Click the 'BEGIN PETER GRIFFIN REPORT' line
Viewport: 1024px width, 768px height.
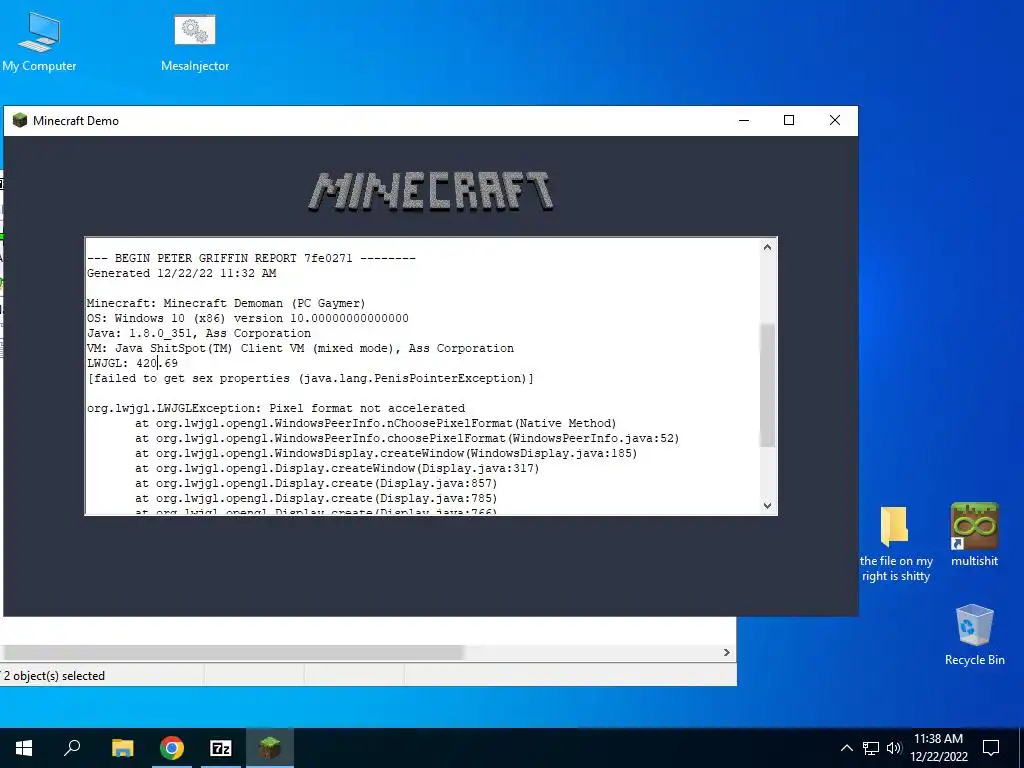point(251,258)
